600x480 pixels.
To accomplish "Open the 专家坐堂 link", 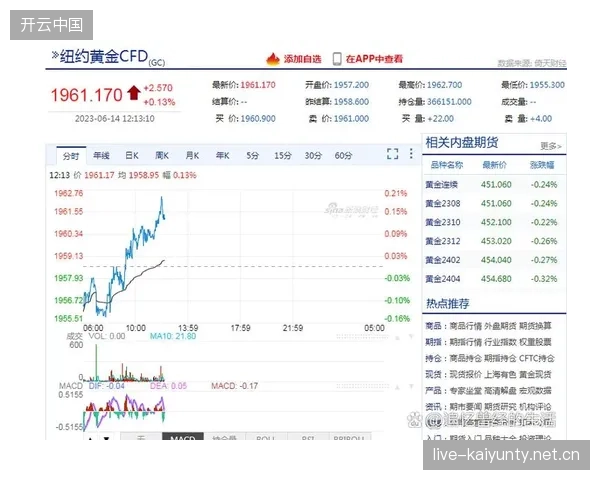I will point(465,390).
